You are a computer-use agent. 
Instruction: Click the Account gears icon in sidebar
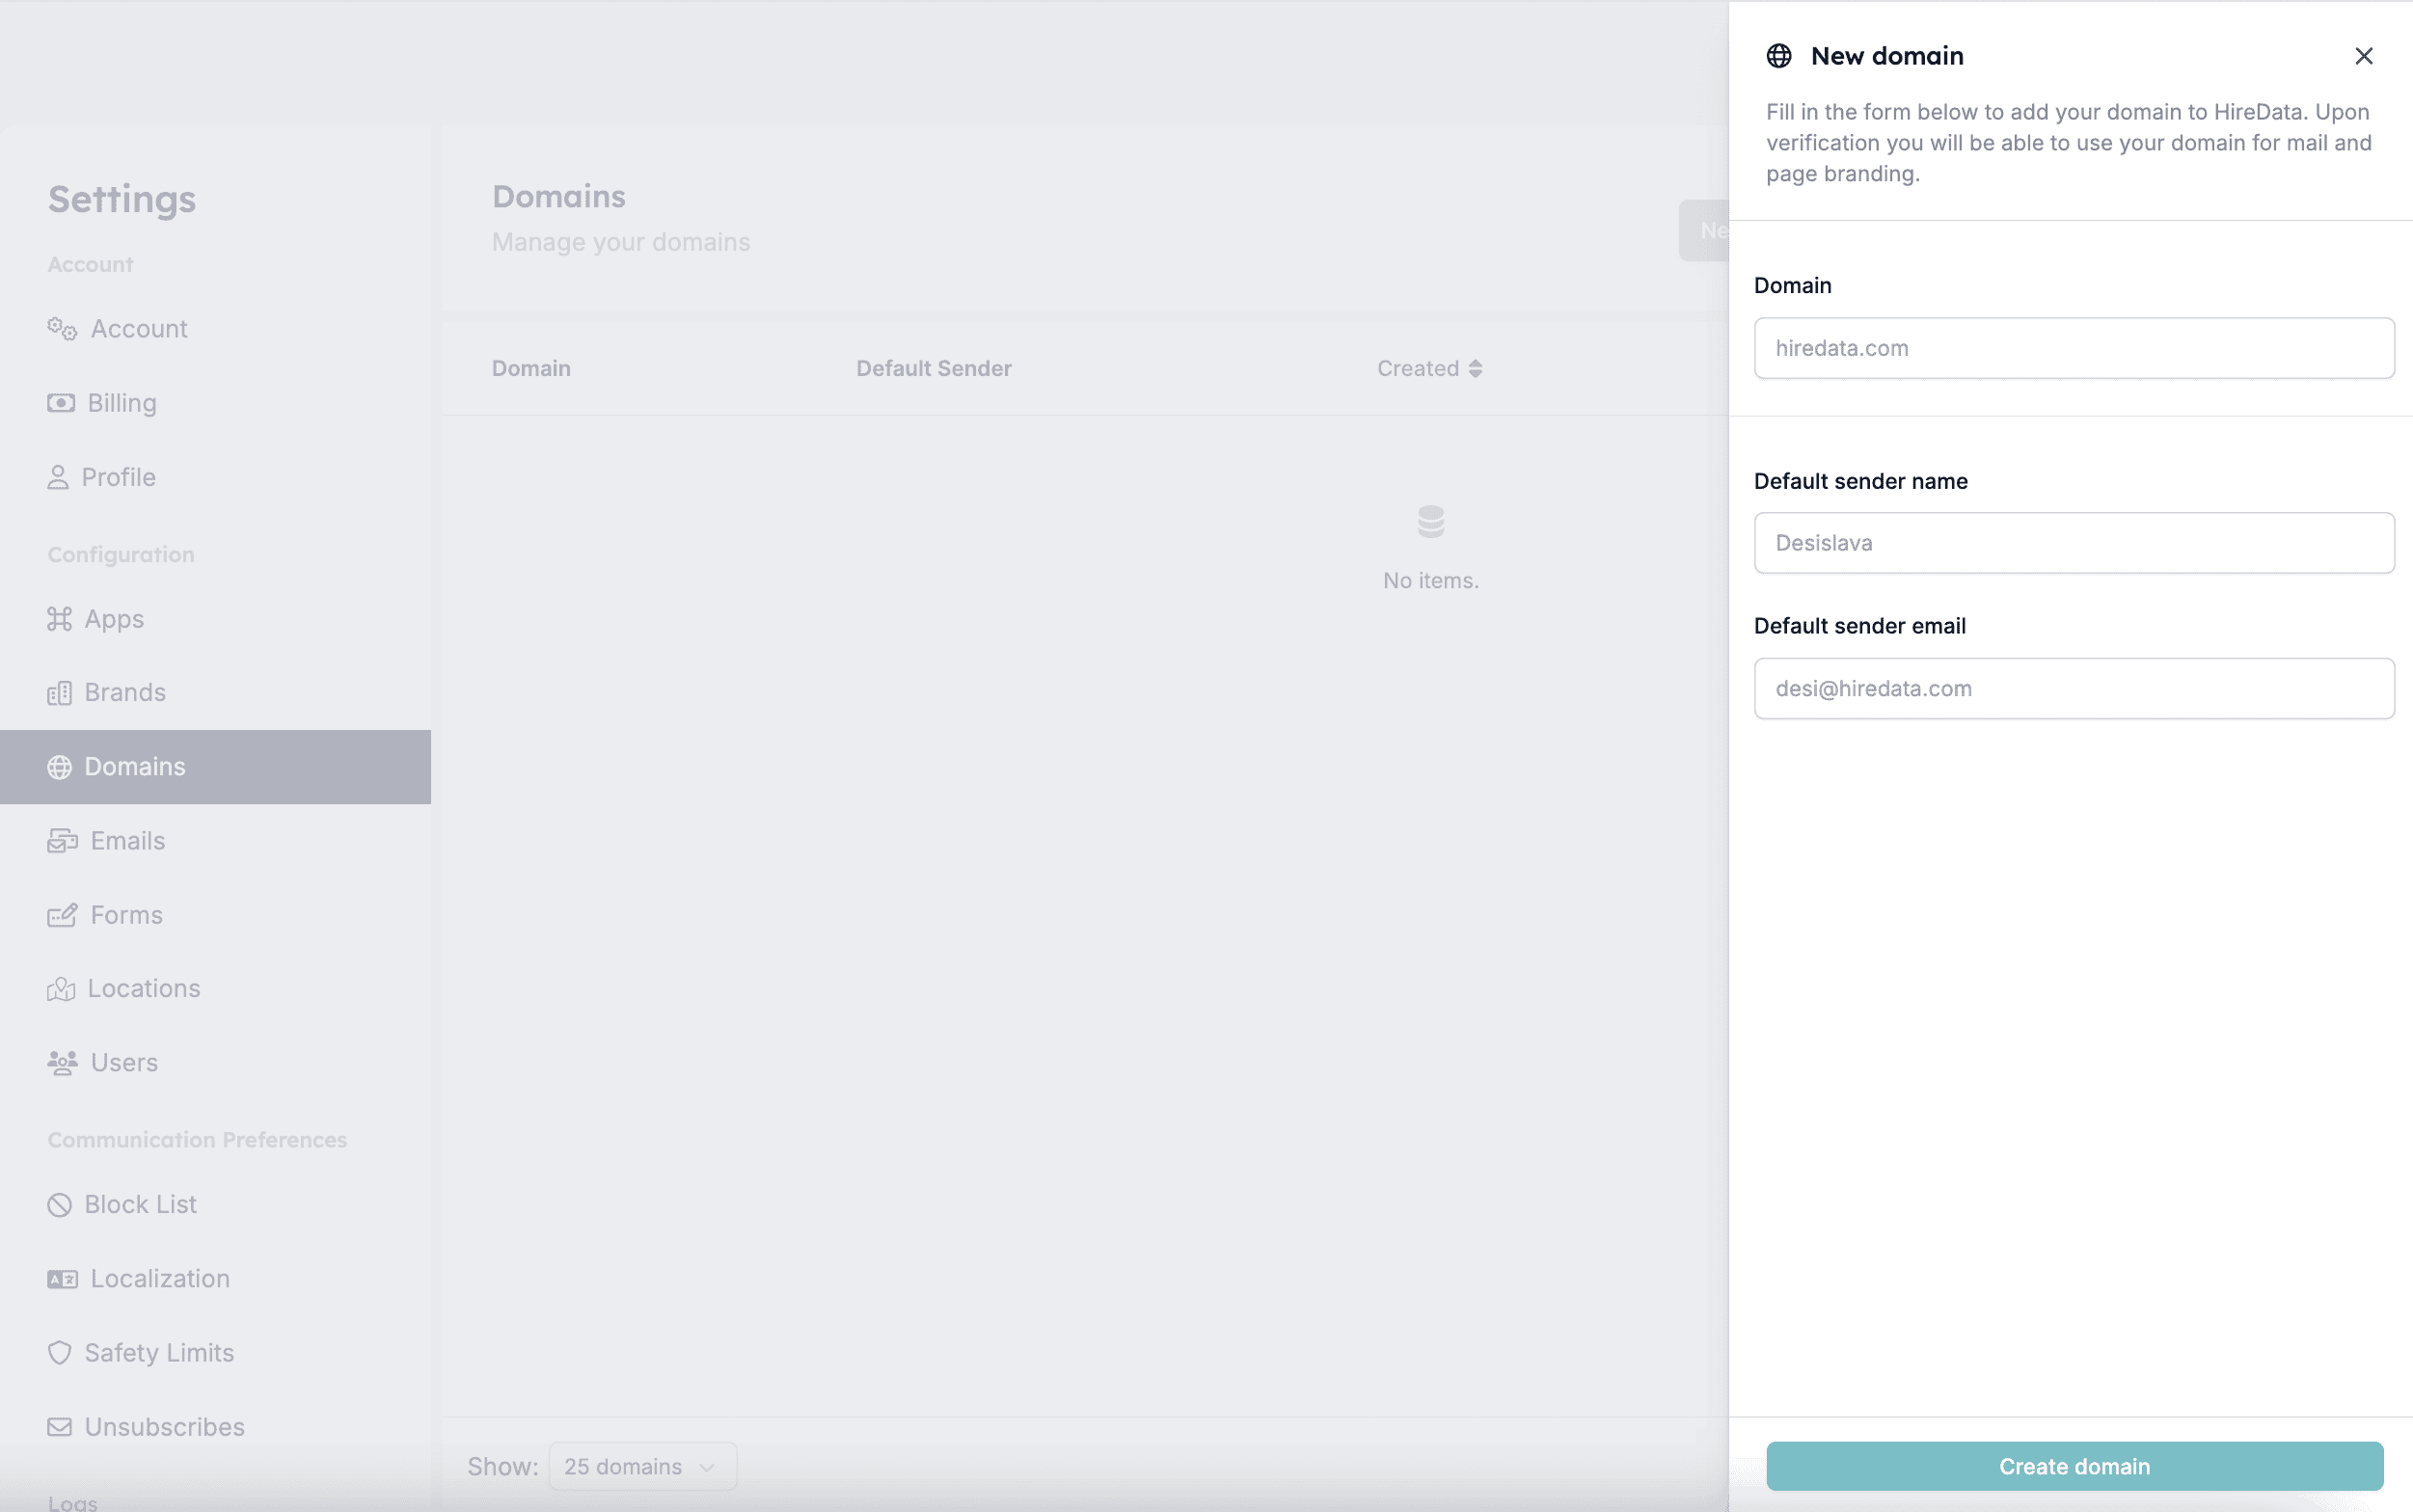click(x=62, y=329)
